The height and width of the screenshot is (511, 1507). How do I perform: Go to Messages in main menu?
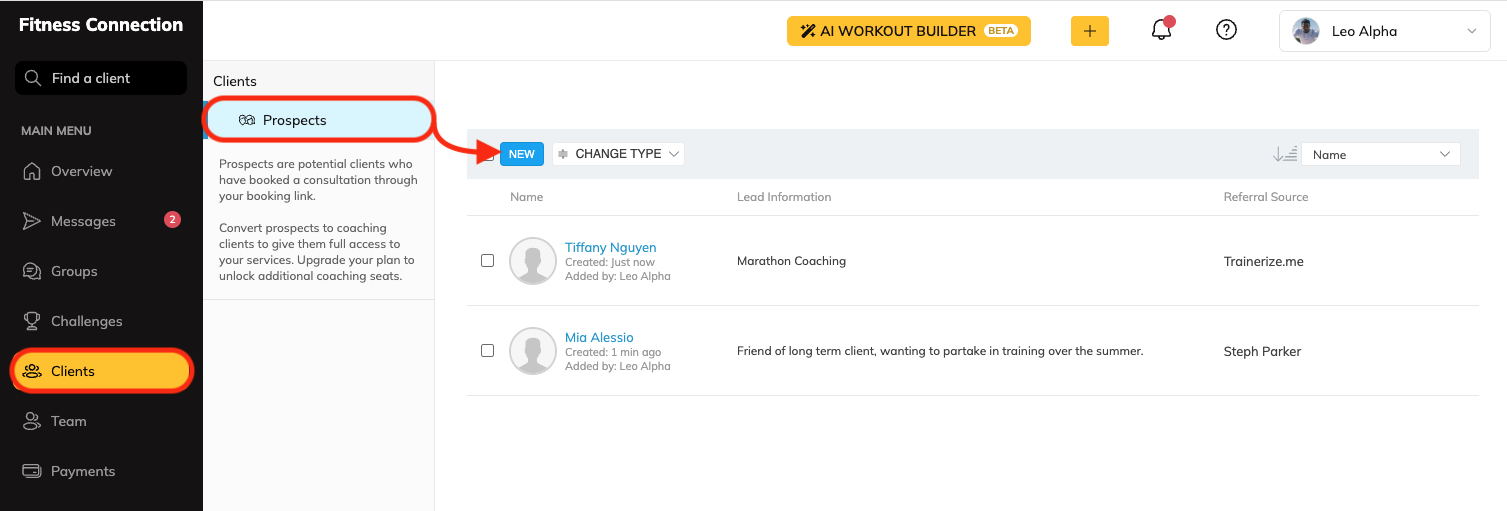[x=83, y=221]
